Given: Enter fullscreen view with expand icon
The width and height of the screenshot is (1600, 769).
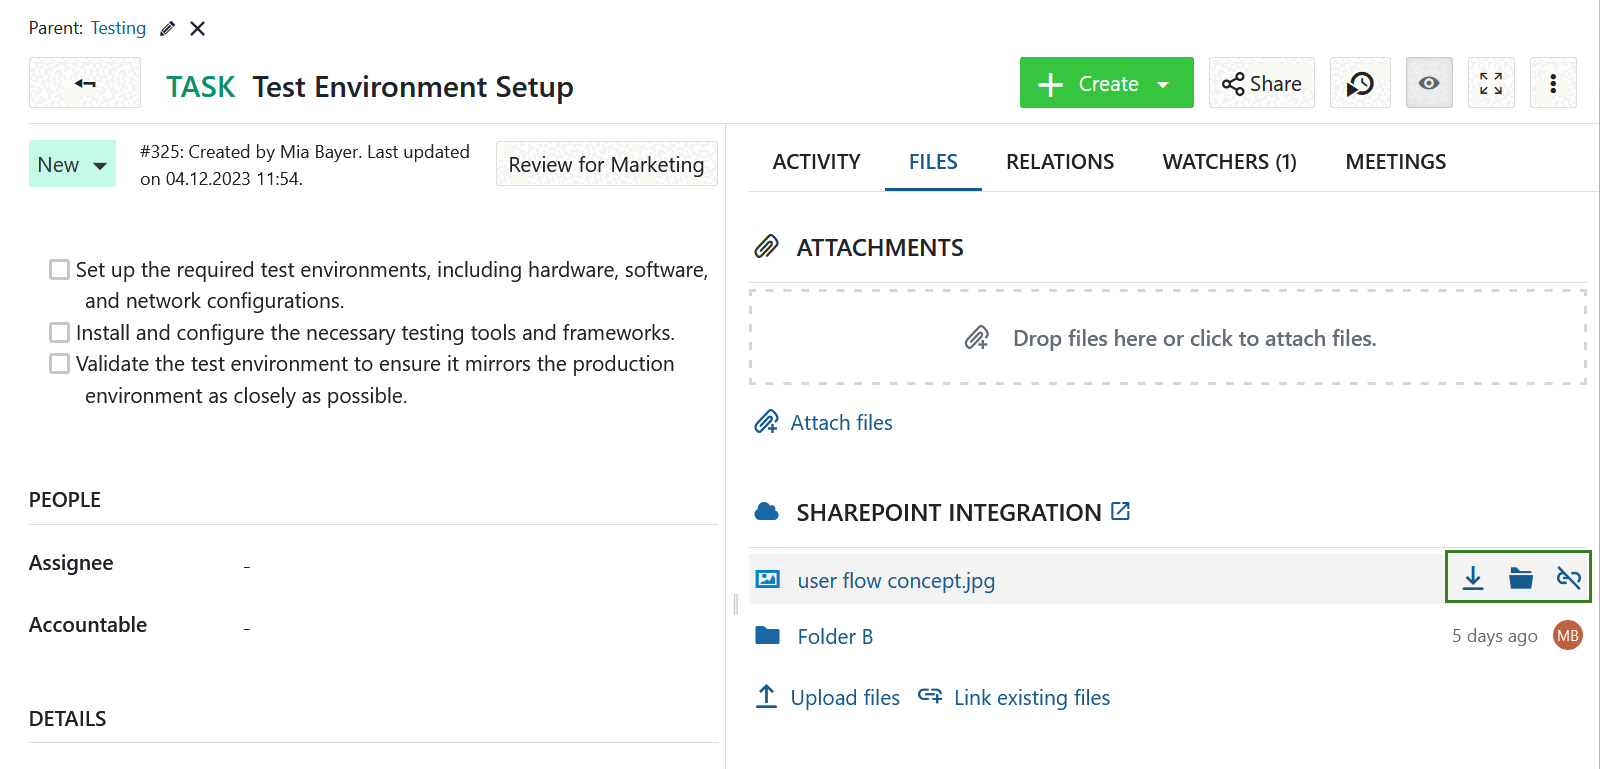Looking at the screenshot, I should (1490, 84).
